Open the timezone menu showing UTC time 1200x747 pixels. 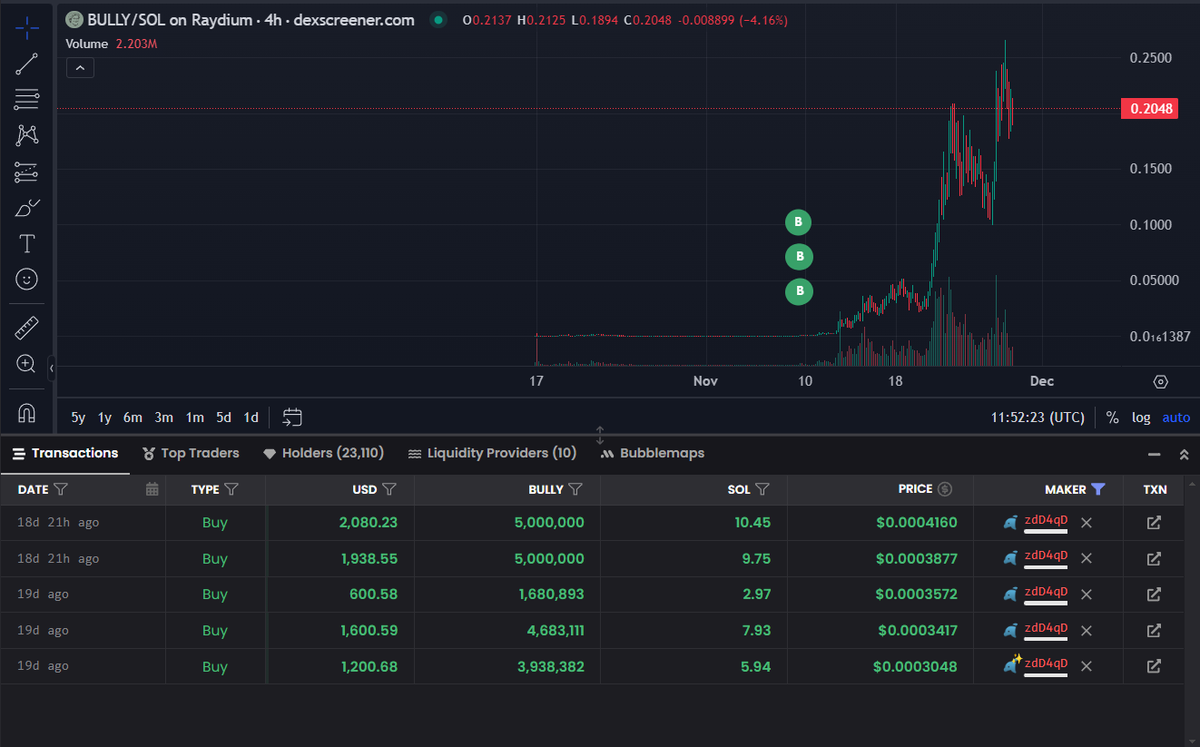1037,417
